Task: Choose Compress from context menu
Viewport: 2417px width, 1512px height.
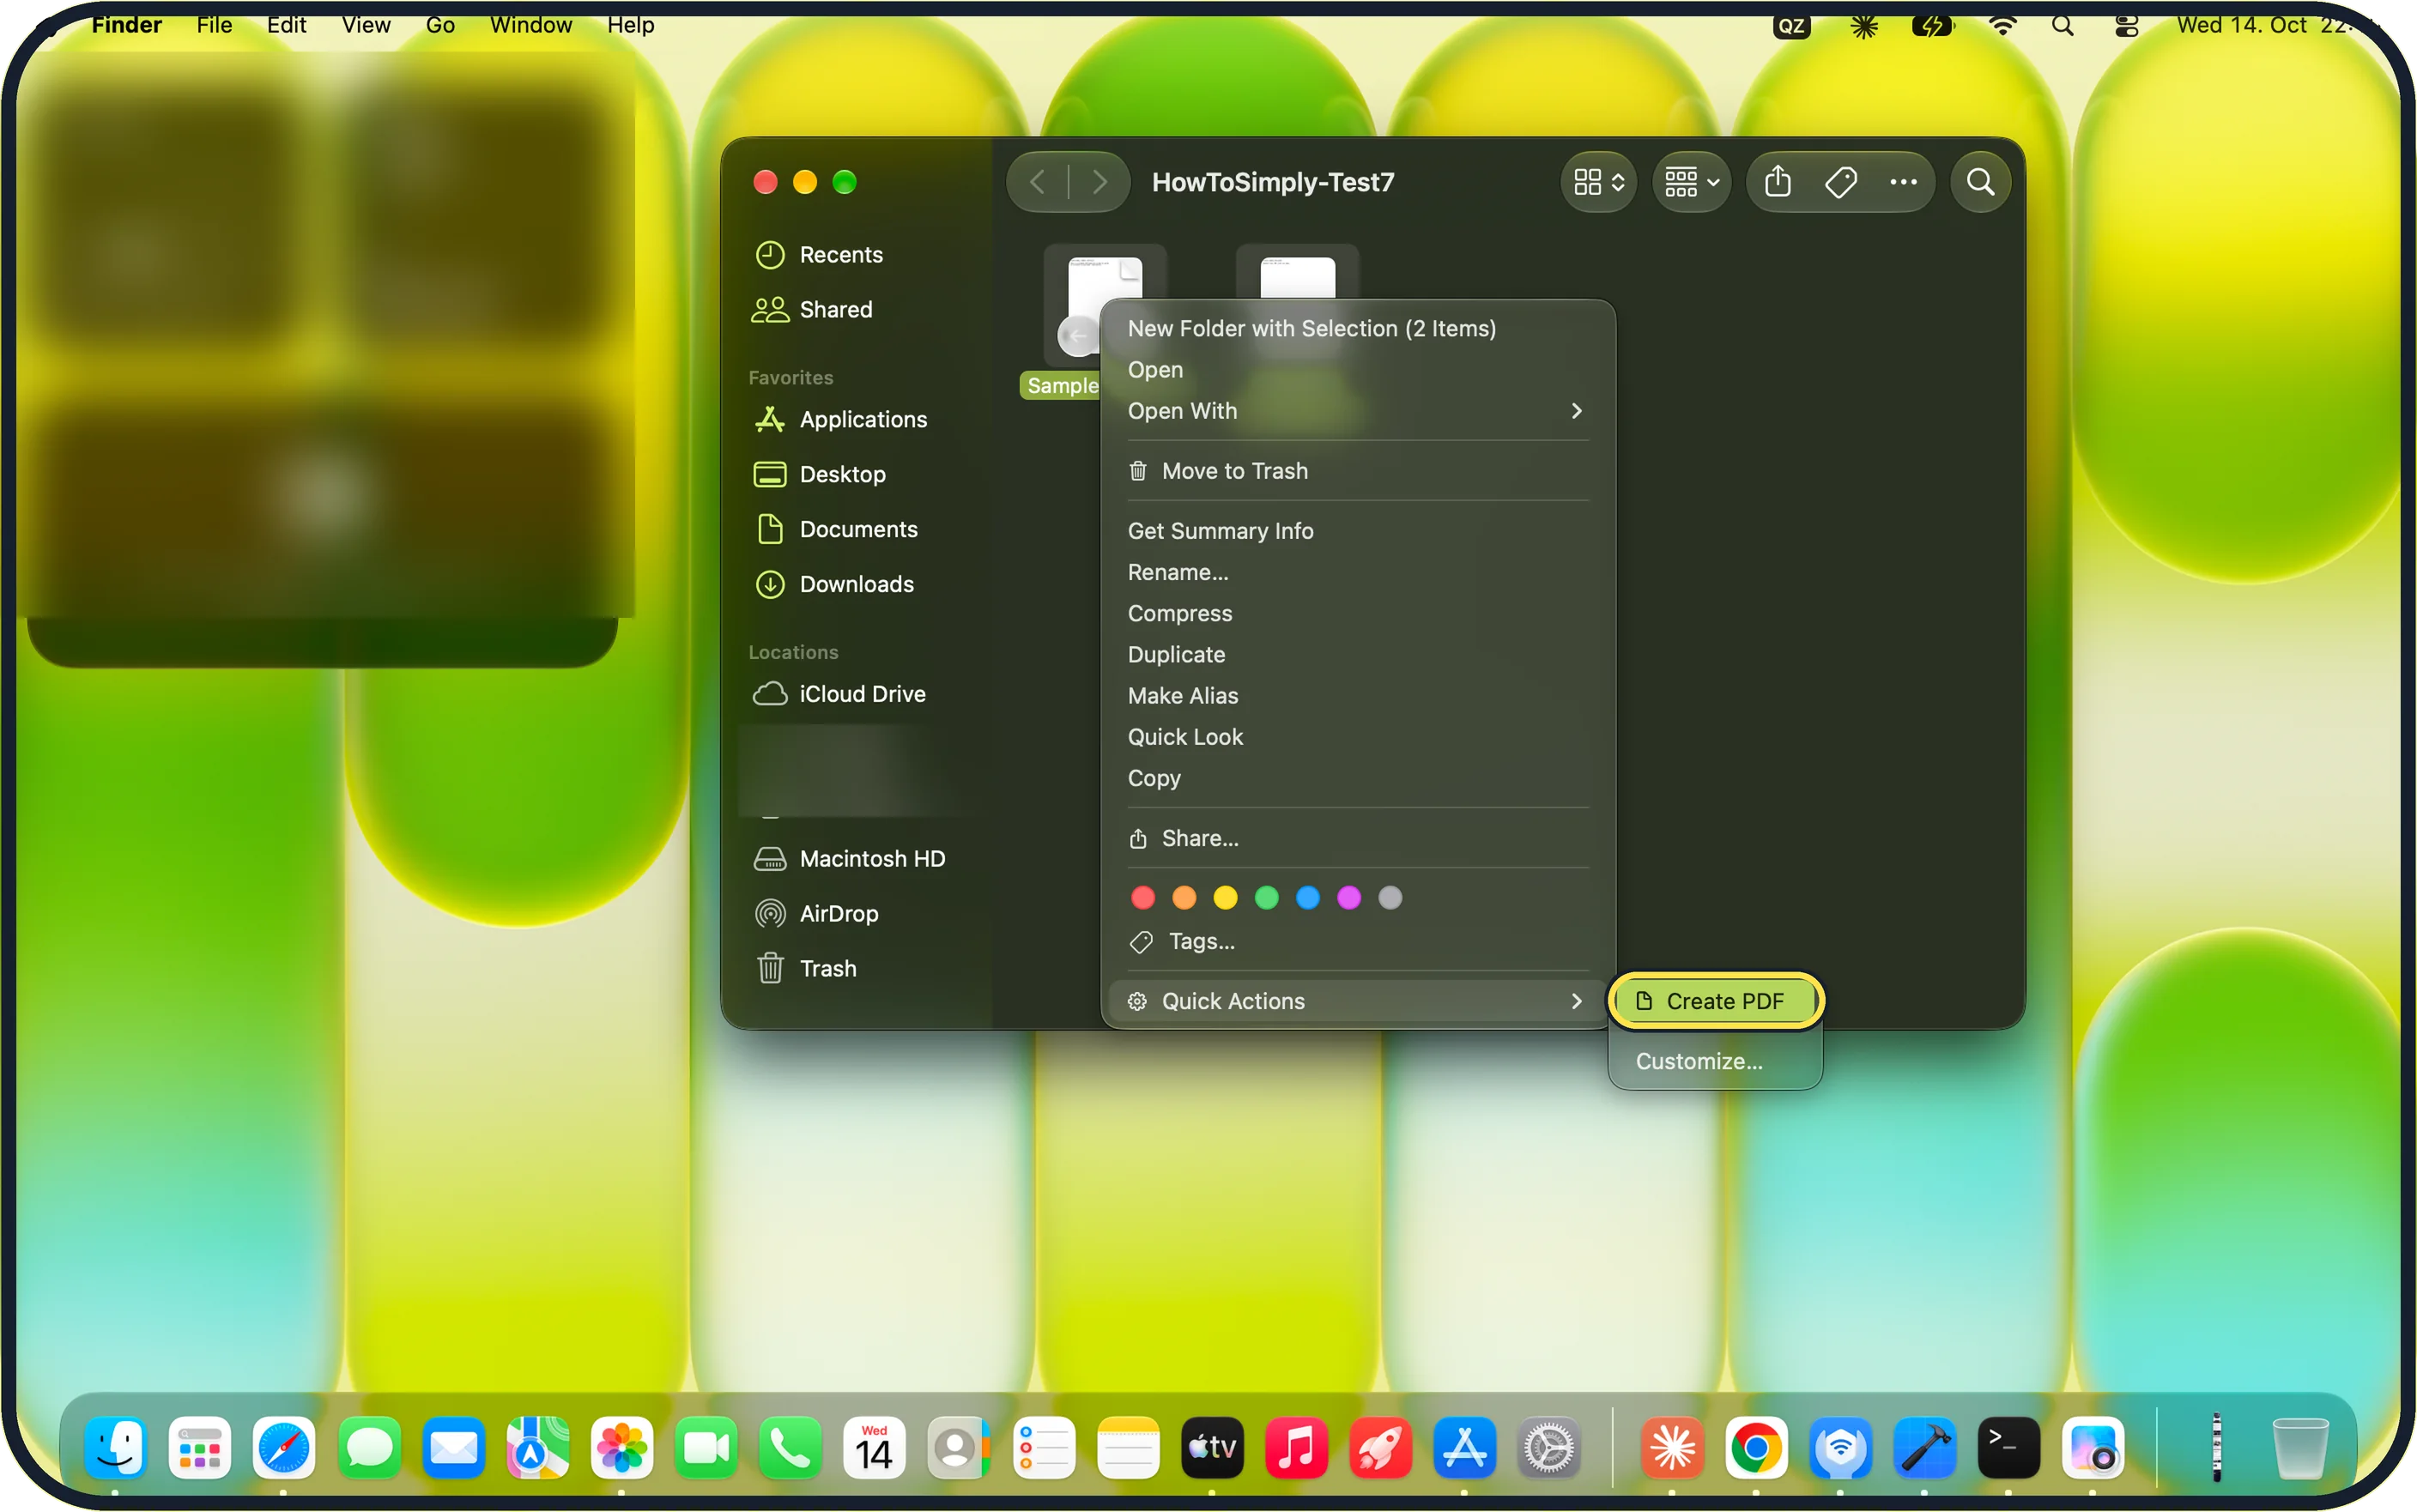Action: pyautogui.click(x=1357, y=613)
